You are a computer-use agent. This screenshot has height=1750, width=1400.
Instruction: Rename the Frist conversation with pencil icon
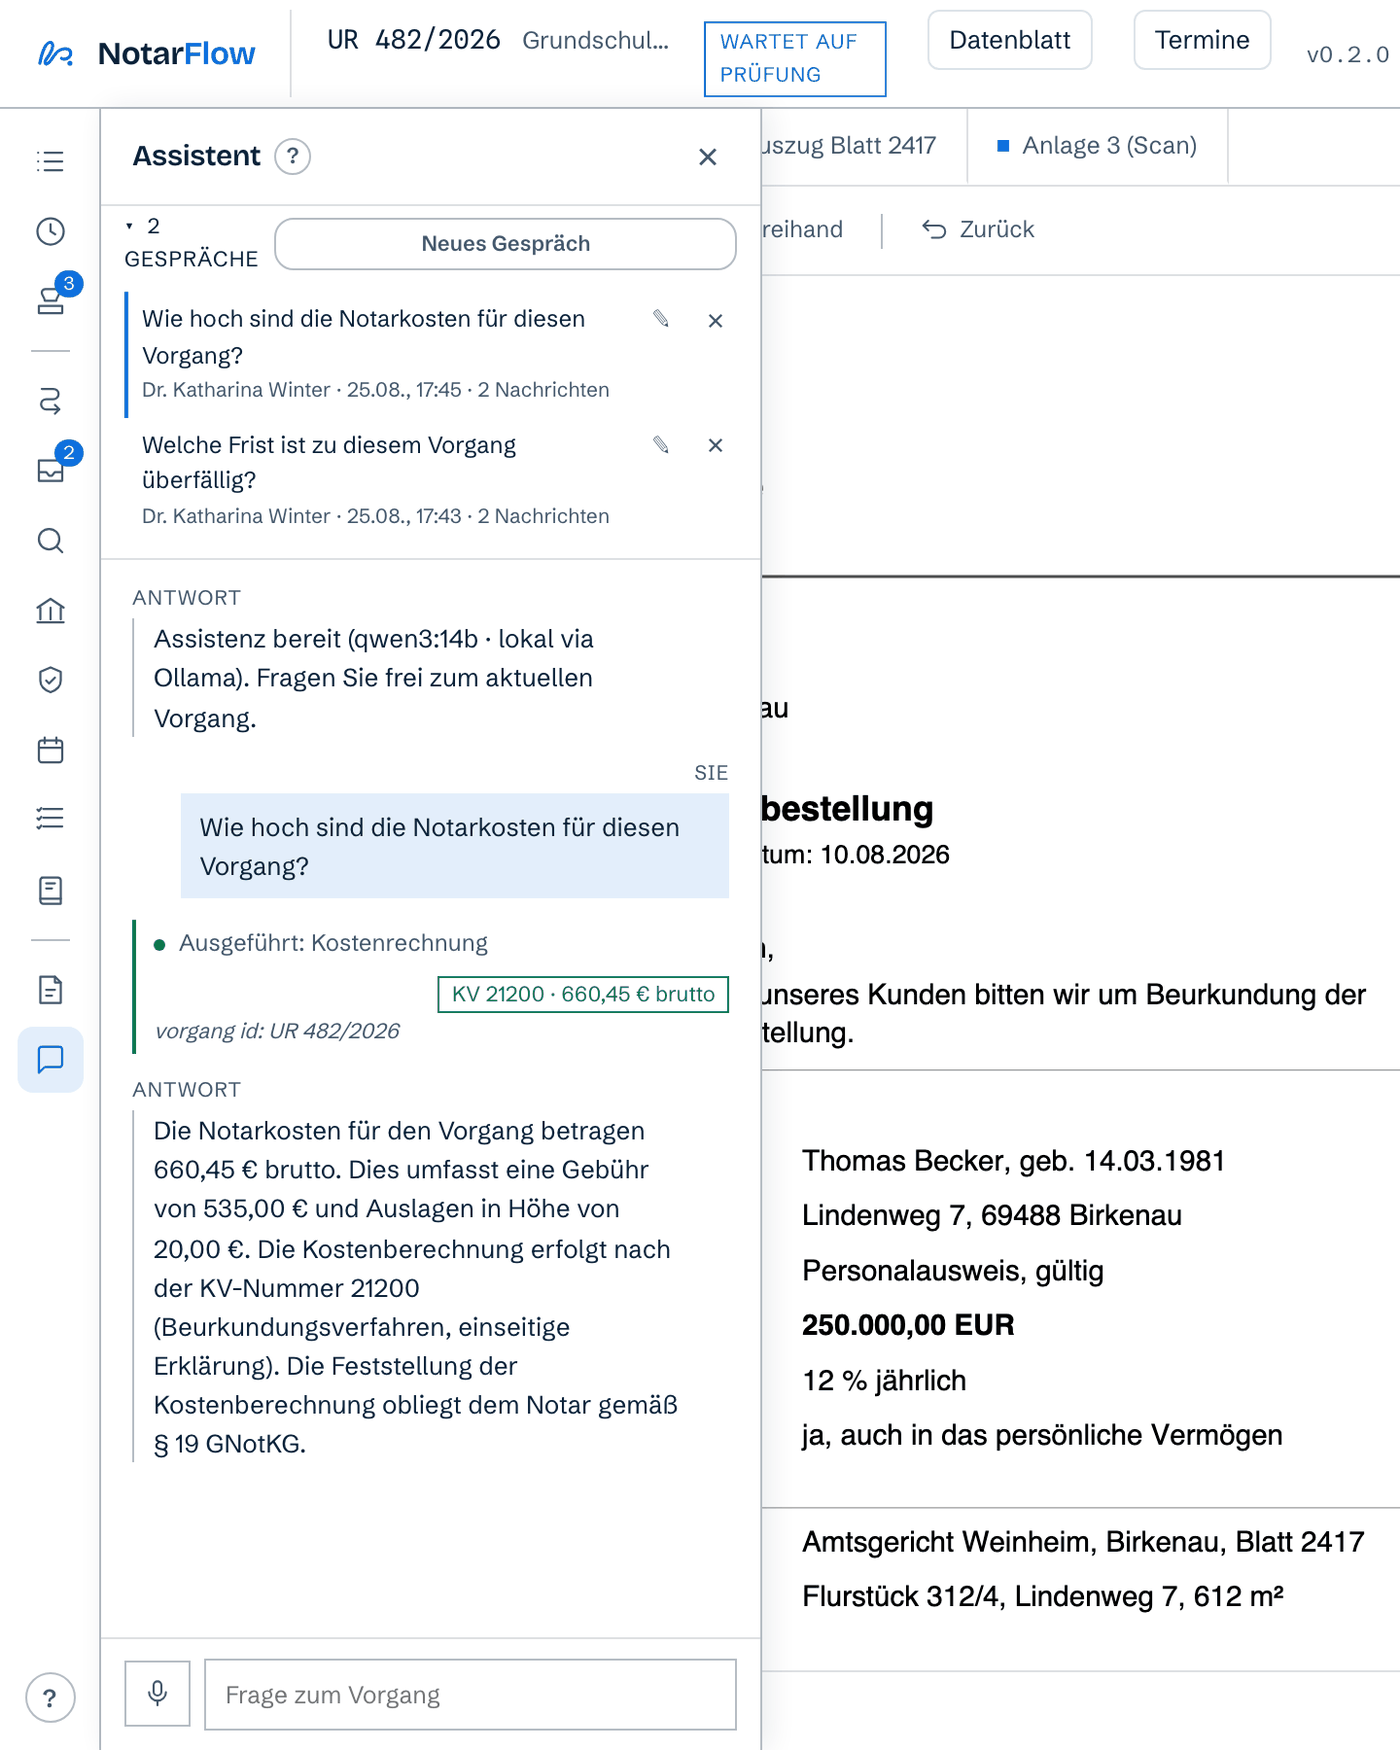(x=661, y=444)
